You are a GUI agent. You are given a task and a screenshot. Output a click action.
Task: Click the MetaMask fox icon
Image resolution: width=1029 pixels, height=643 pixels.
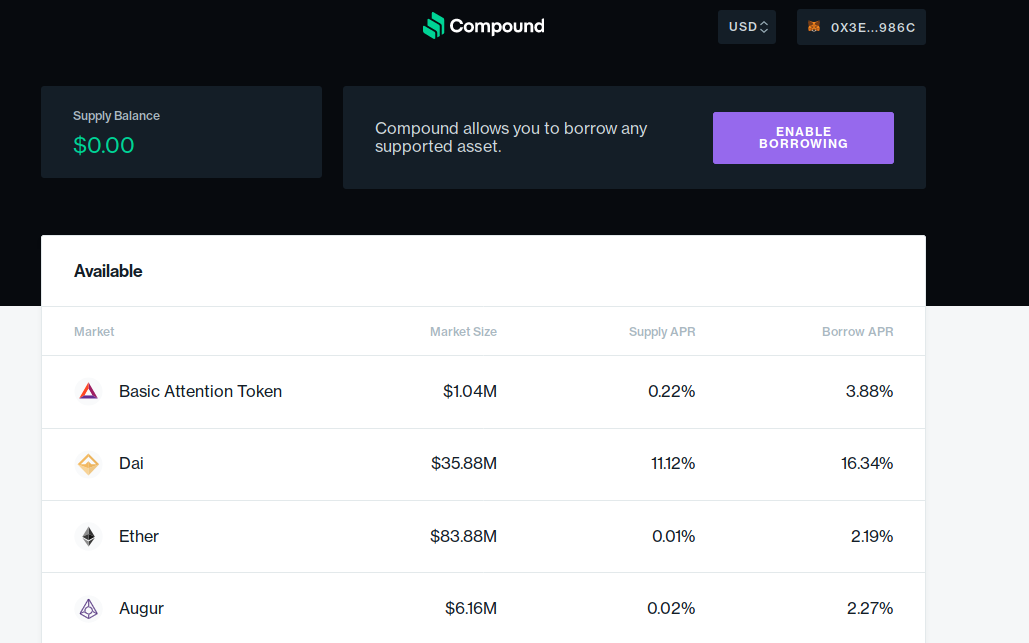tap(814, 27)
